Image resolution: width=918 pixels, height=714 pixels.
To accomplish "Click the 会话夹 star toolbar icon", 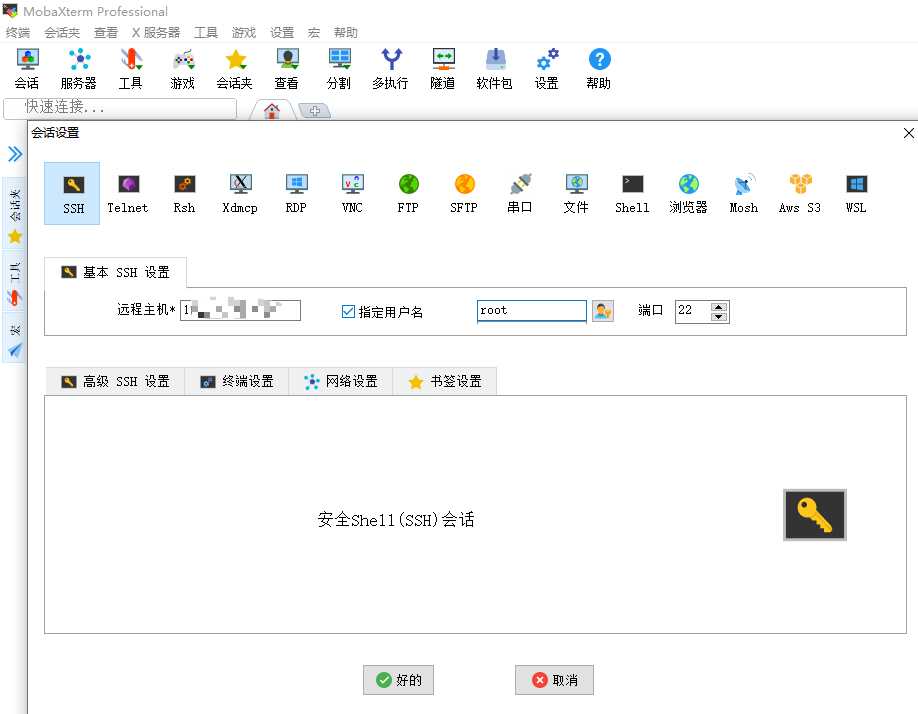I will (x=235, y=69).
